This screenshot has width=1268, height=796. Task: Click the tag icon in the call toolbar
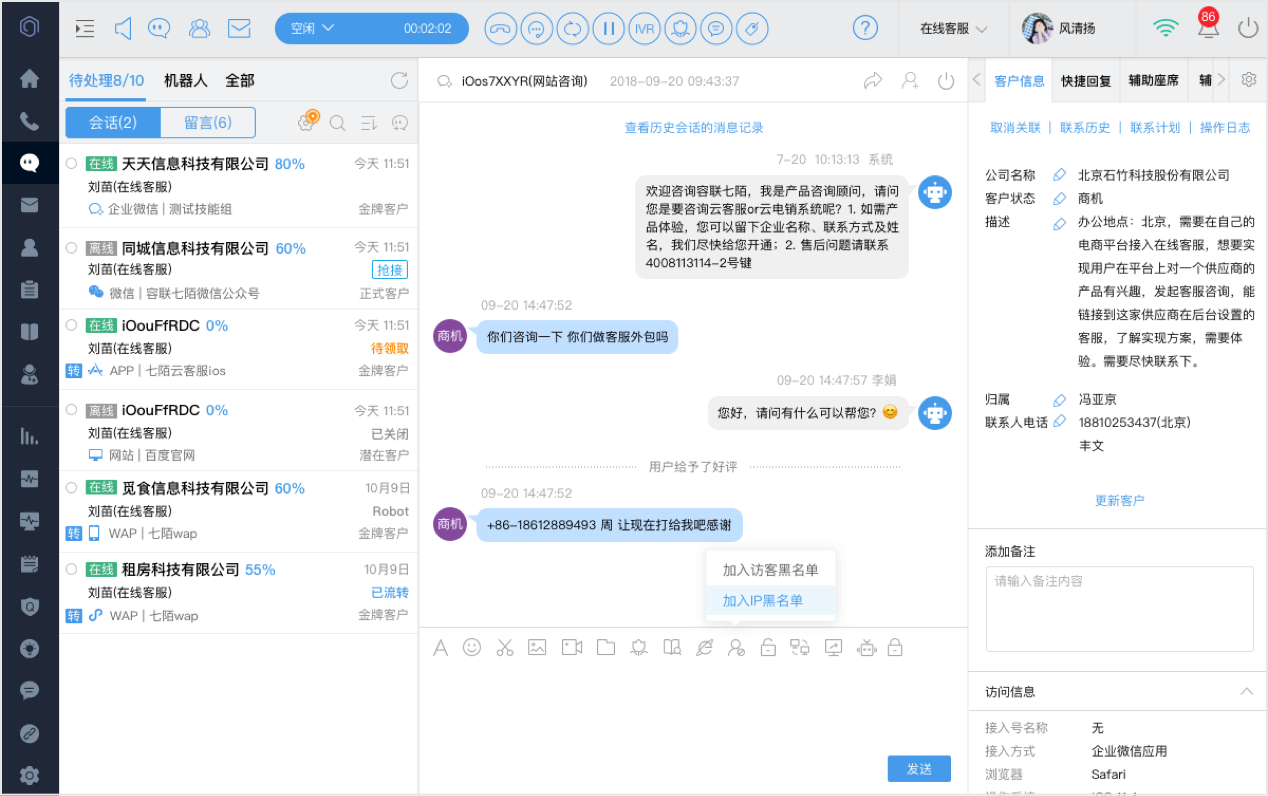[752, 28]
